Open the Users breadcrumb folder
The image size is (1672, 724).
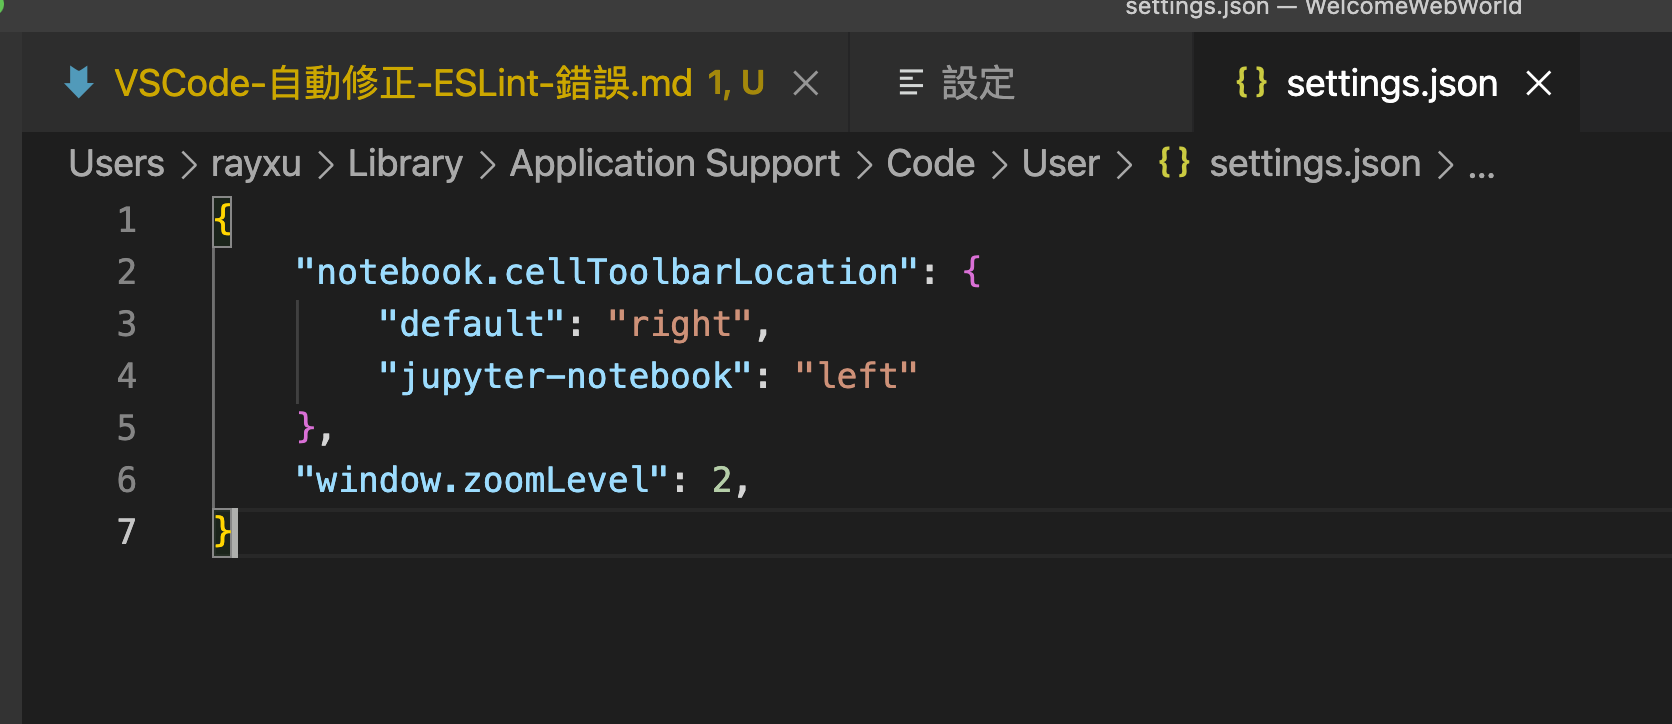116,163
